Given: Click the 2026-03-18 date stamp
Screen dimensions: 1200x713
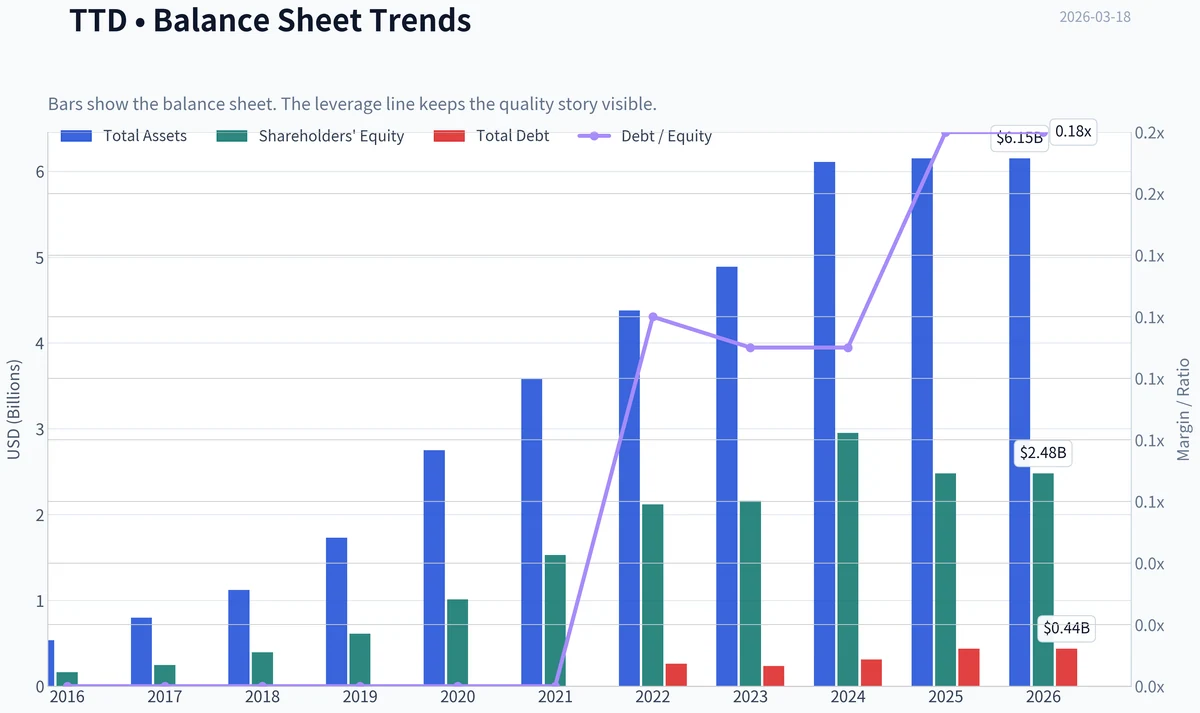Looking at the screenshot, I should [x=1094, y=17].
